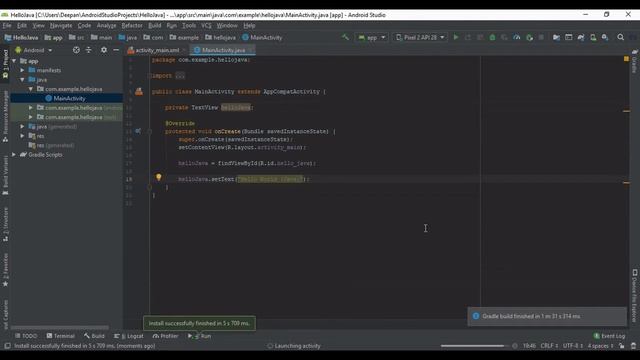The image size is (640, 360).
Task: Click the Collapse All icon in Project panel
Action: click(89, 50)
